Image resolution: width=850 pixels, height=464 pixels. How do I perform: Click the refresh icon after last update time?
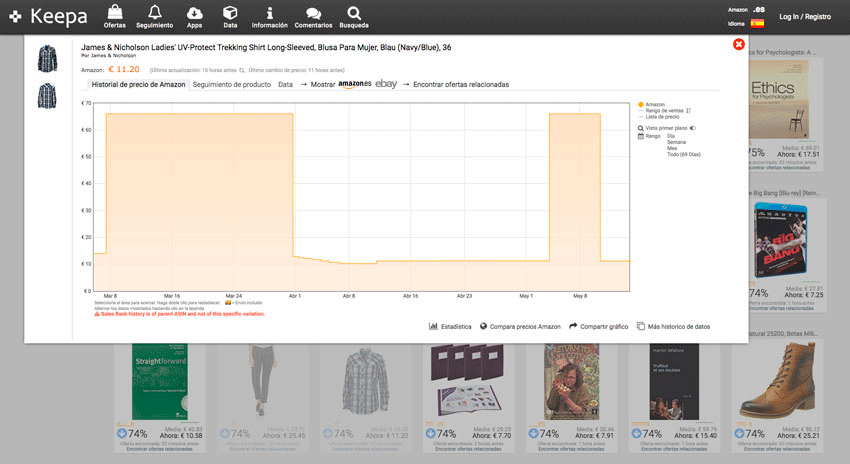[242, 70]
